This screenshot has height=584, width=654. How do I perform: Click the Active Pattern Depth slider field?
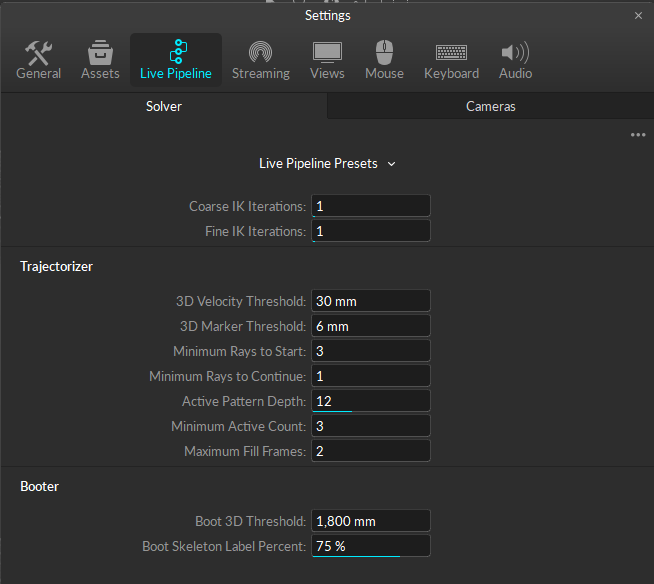pos(370,401)
